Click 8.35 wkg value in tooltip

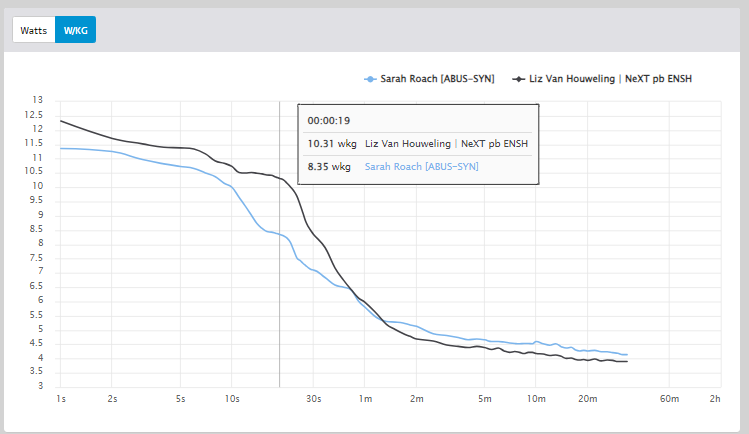[331, 167]
